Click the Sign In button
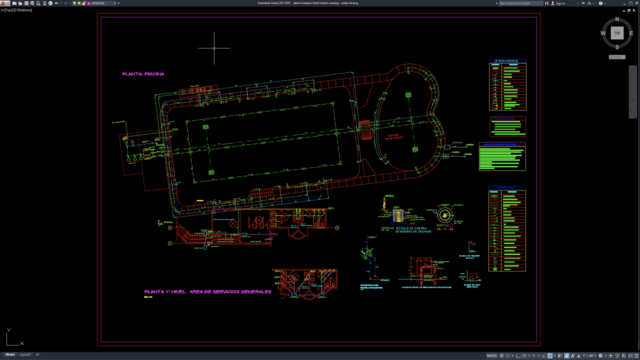Screen dimensions: 640x360 [558, 3]
